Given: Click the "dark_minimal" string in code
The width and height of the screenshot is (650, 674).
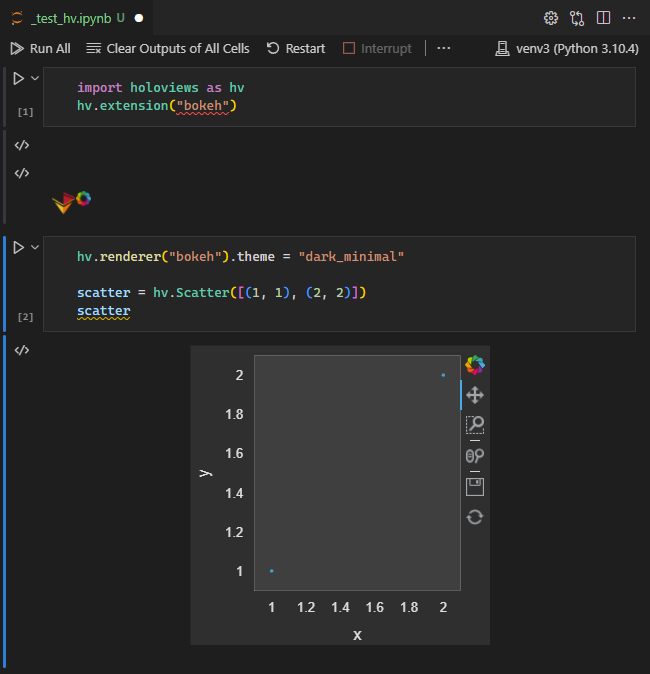Looking at the screenshot, I should [351, 257].
